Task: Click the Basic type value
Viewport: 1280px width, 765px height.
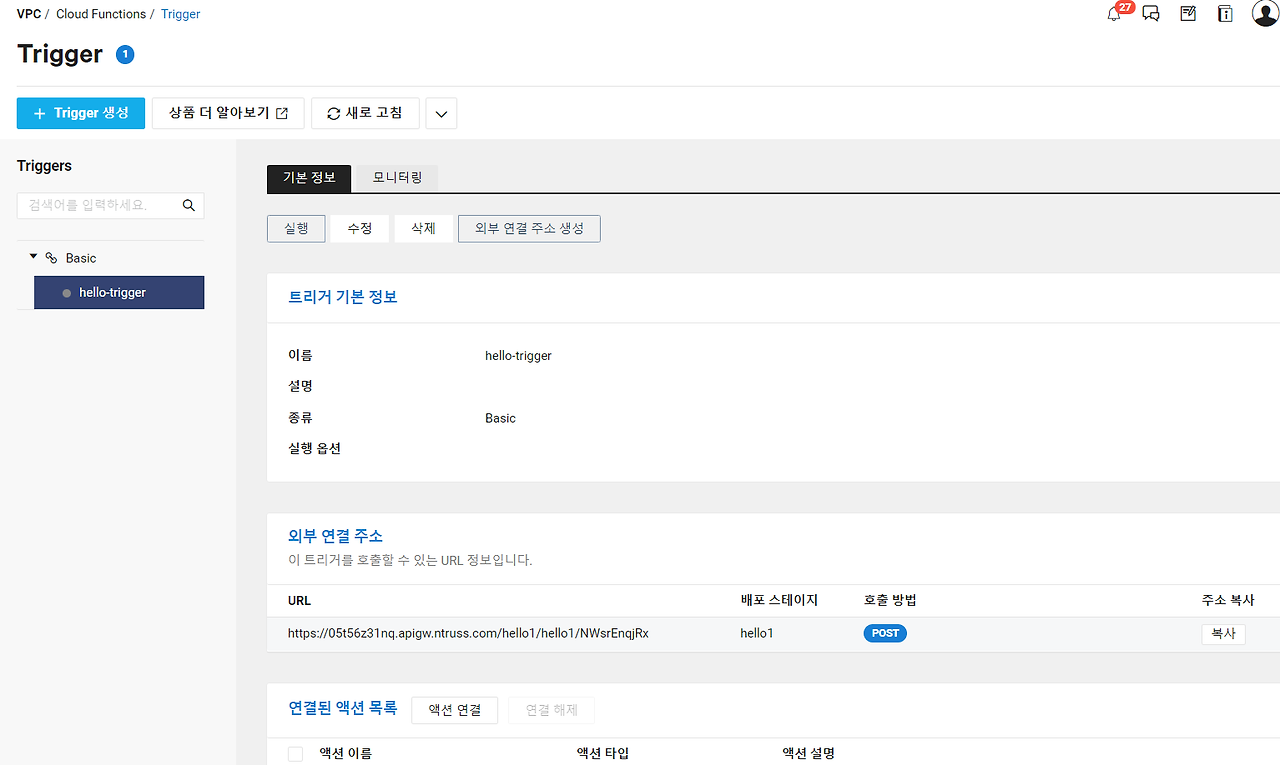Action: tap(500, 418)
